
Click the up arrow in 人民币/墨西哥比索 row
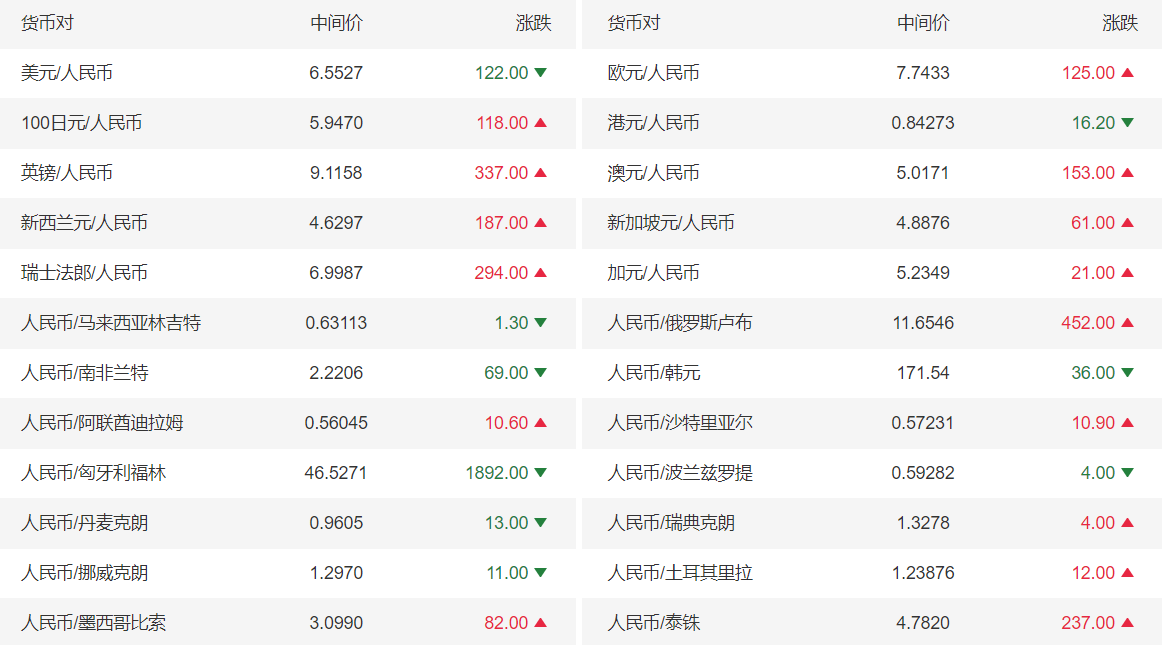point(540,622)
